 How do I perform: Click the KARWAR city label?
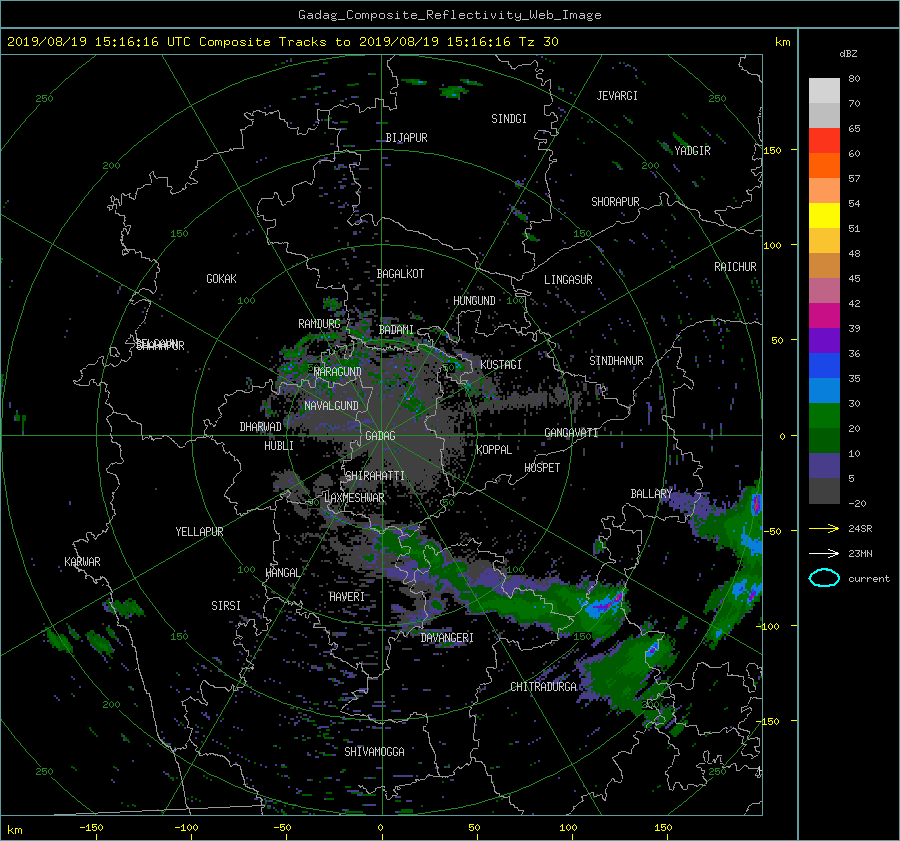[82, 562]
